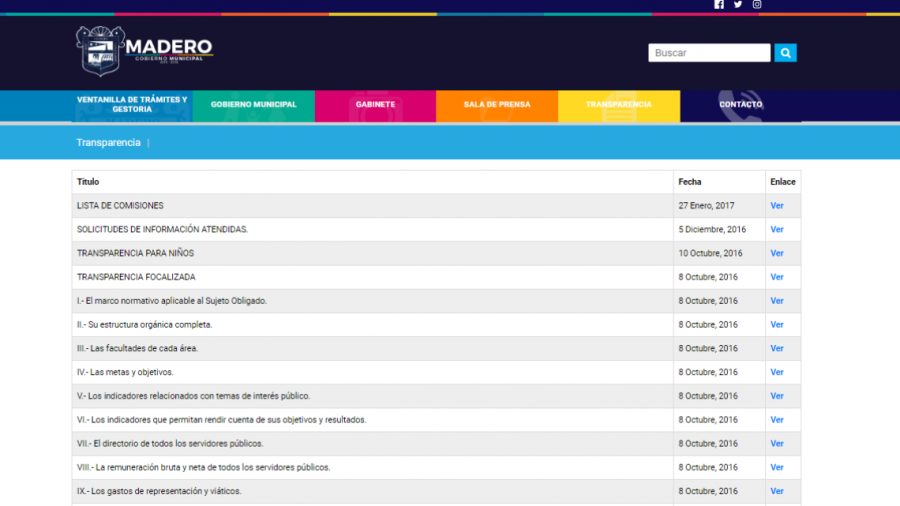The width and height of the screenshot is (900, 506).
Task: Open Ver for Las metas y objetivos
Action: pyautogui.click(x=777, y=372)
